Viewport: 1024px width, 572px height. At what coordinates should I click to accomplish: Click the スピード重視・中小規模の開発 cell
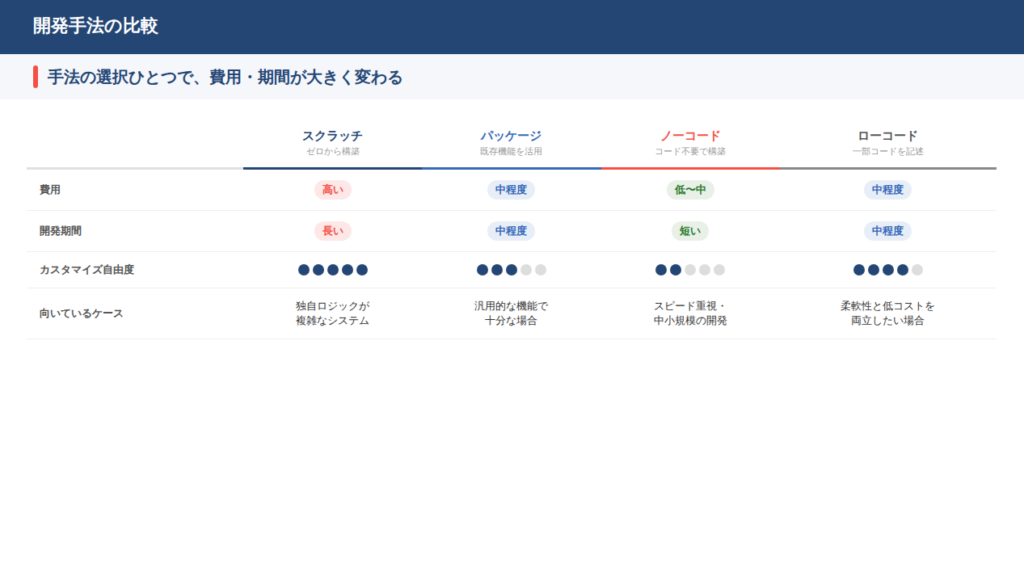690,313
